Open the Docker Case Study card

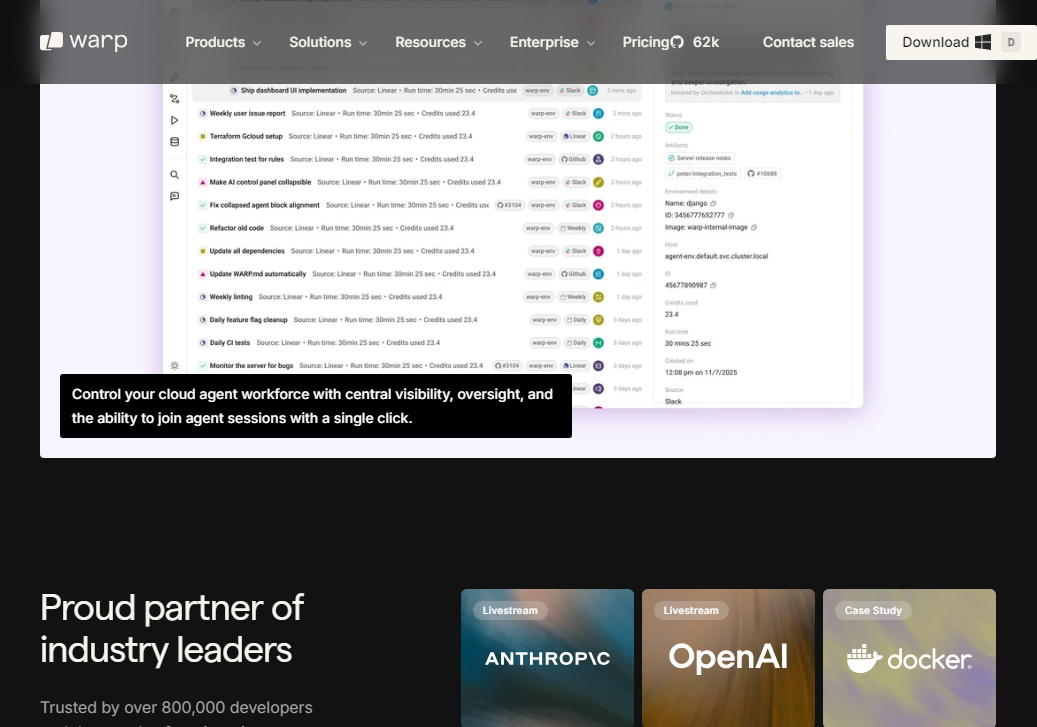[909, 658]
